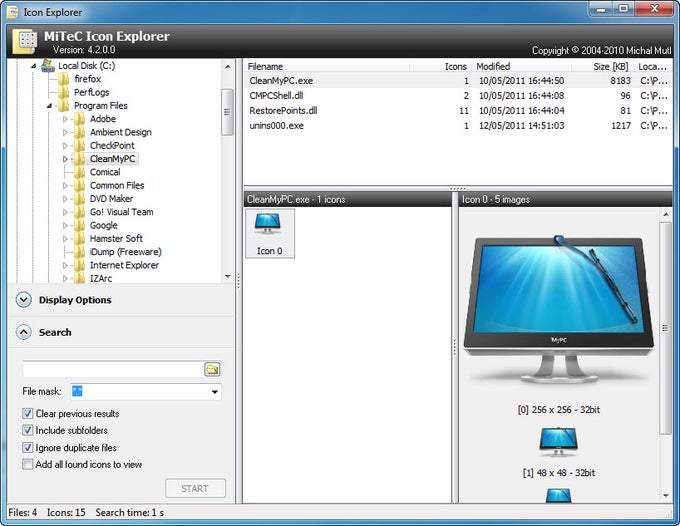Click the Go! Visual Team folder icon

click(x=79, y=212)
